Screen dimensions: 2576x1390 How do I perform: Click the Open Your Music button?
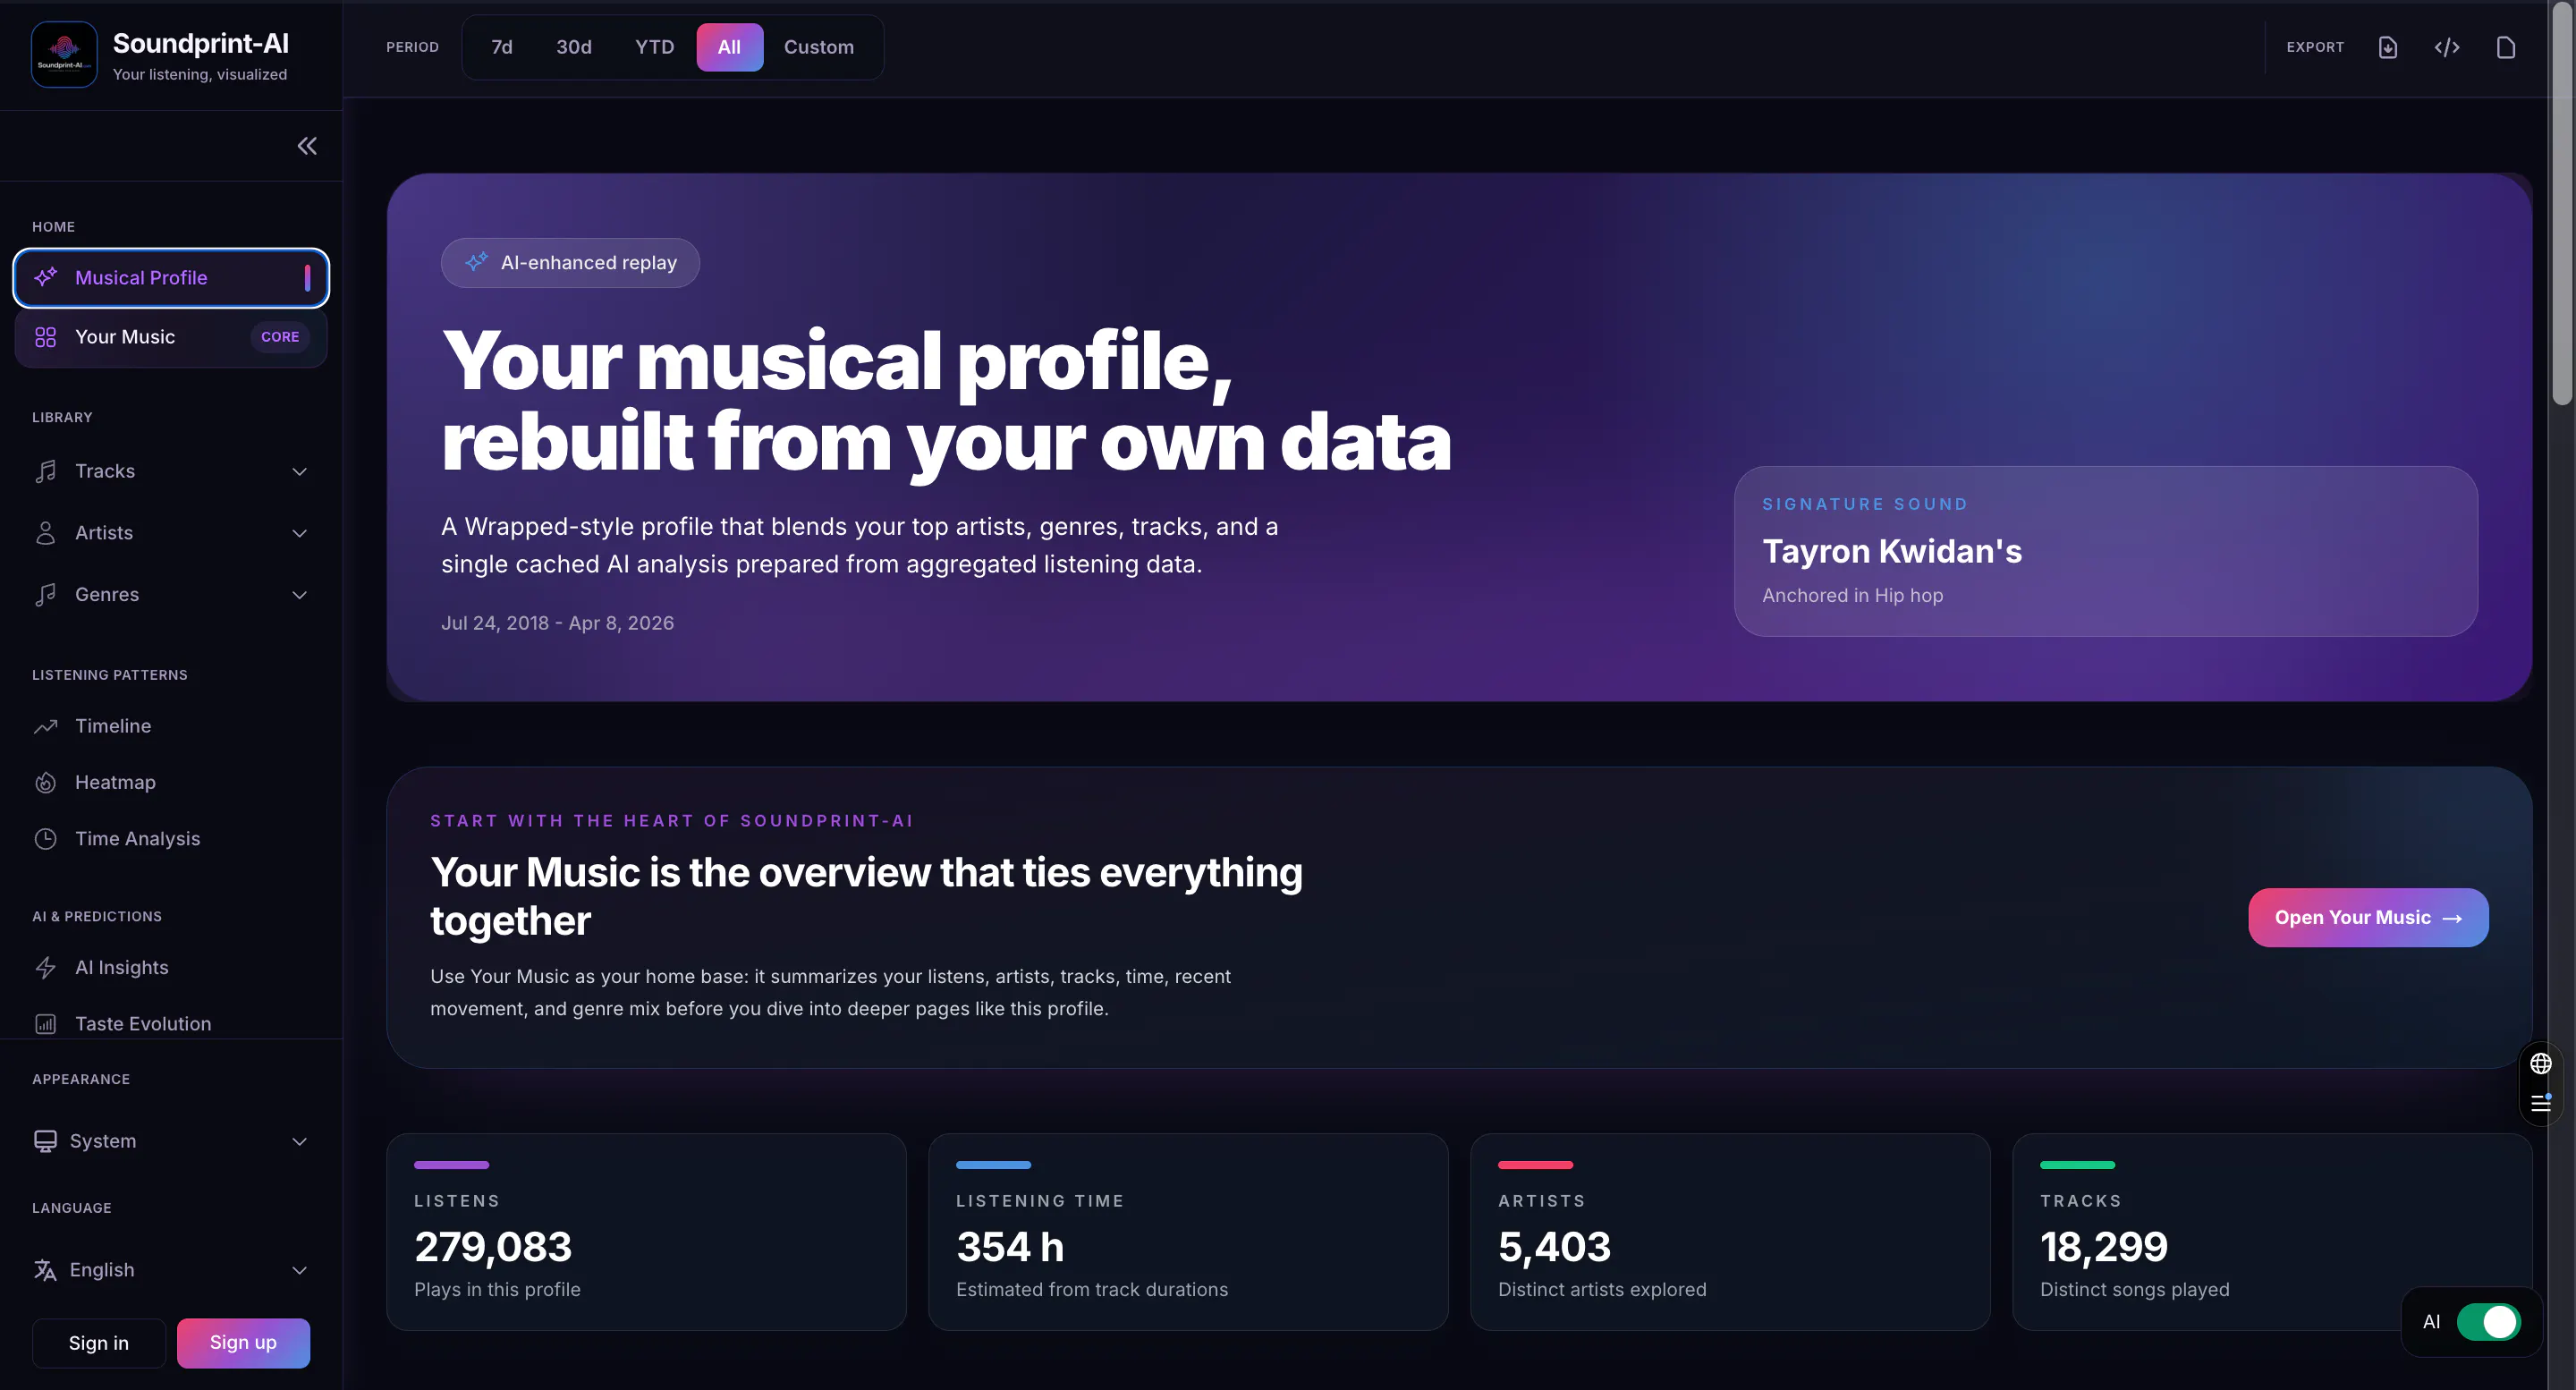2368,918
